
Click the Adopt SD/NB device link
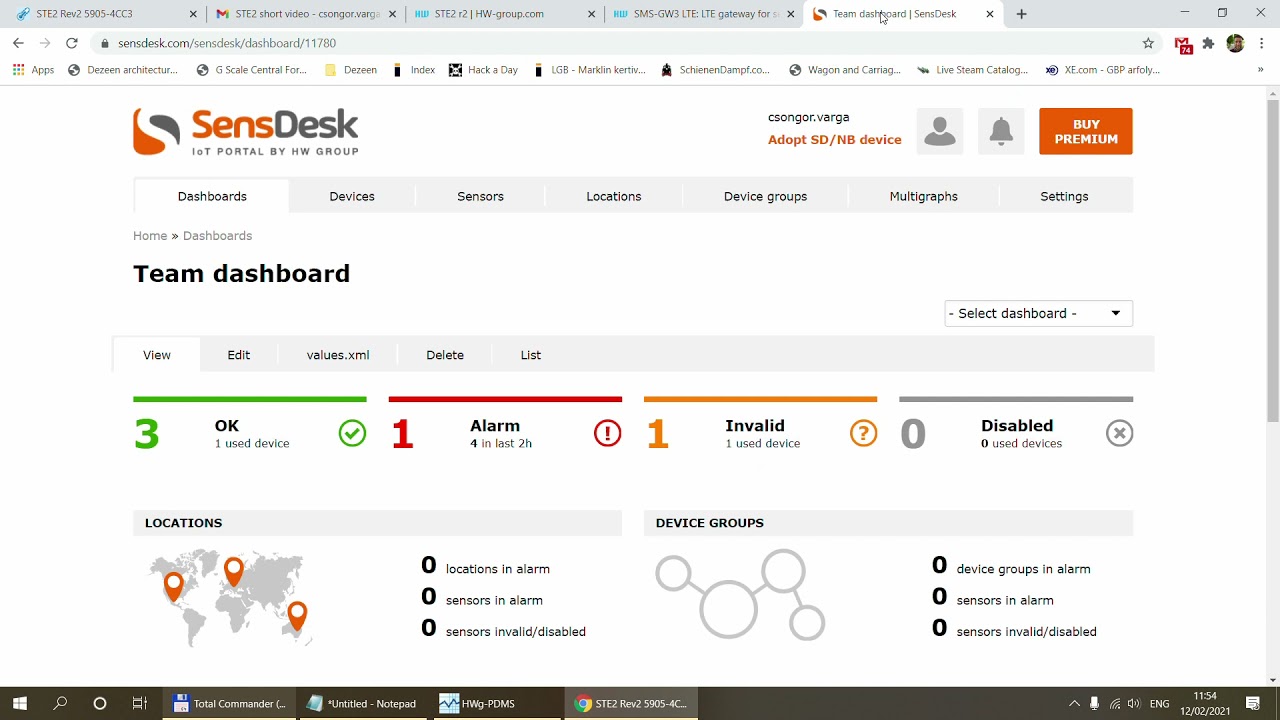click(835, 140)
